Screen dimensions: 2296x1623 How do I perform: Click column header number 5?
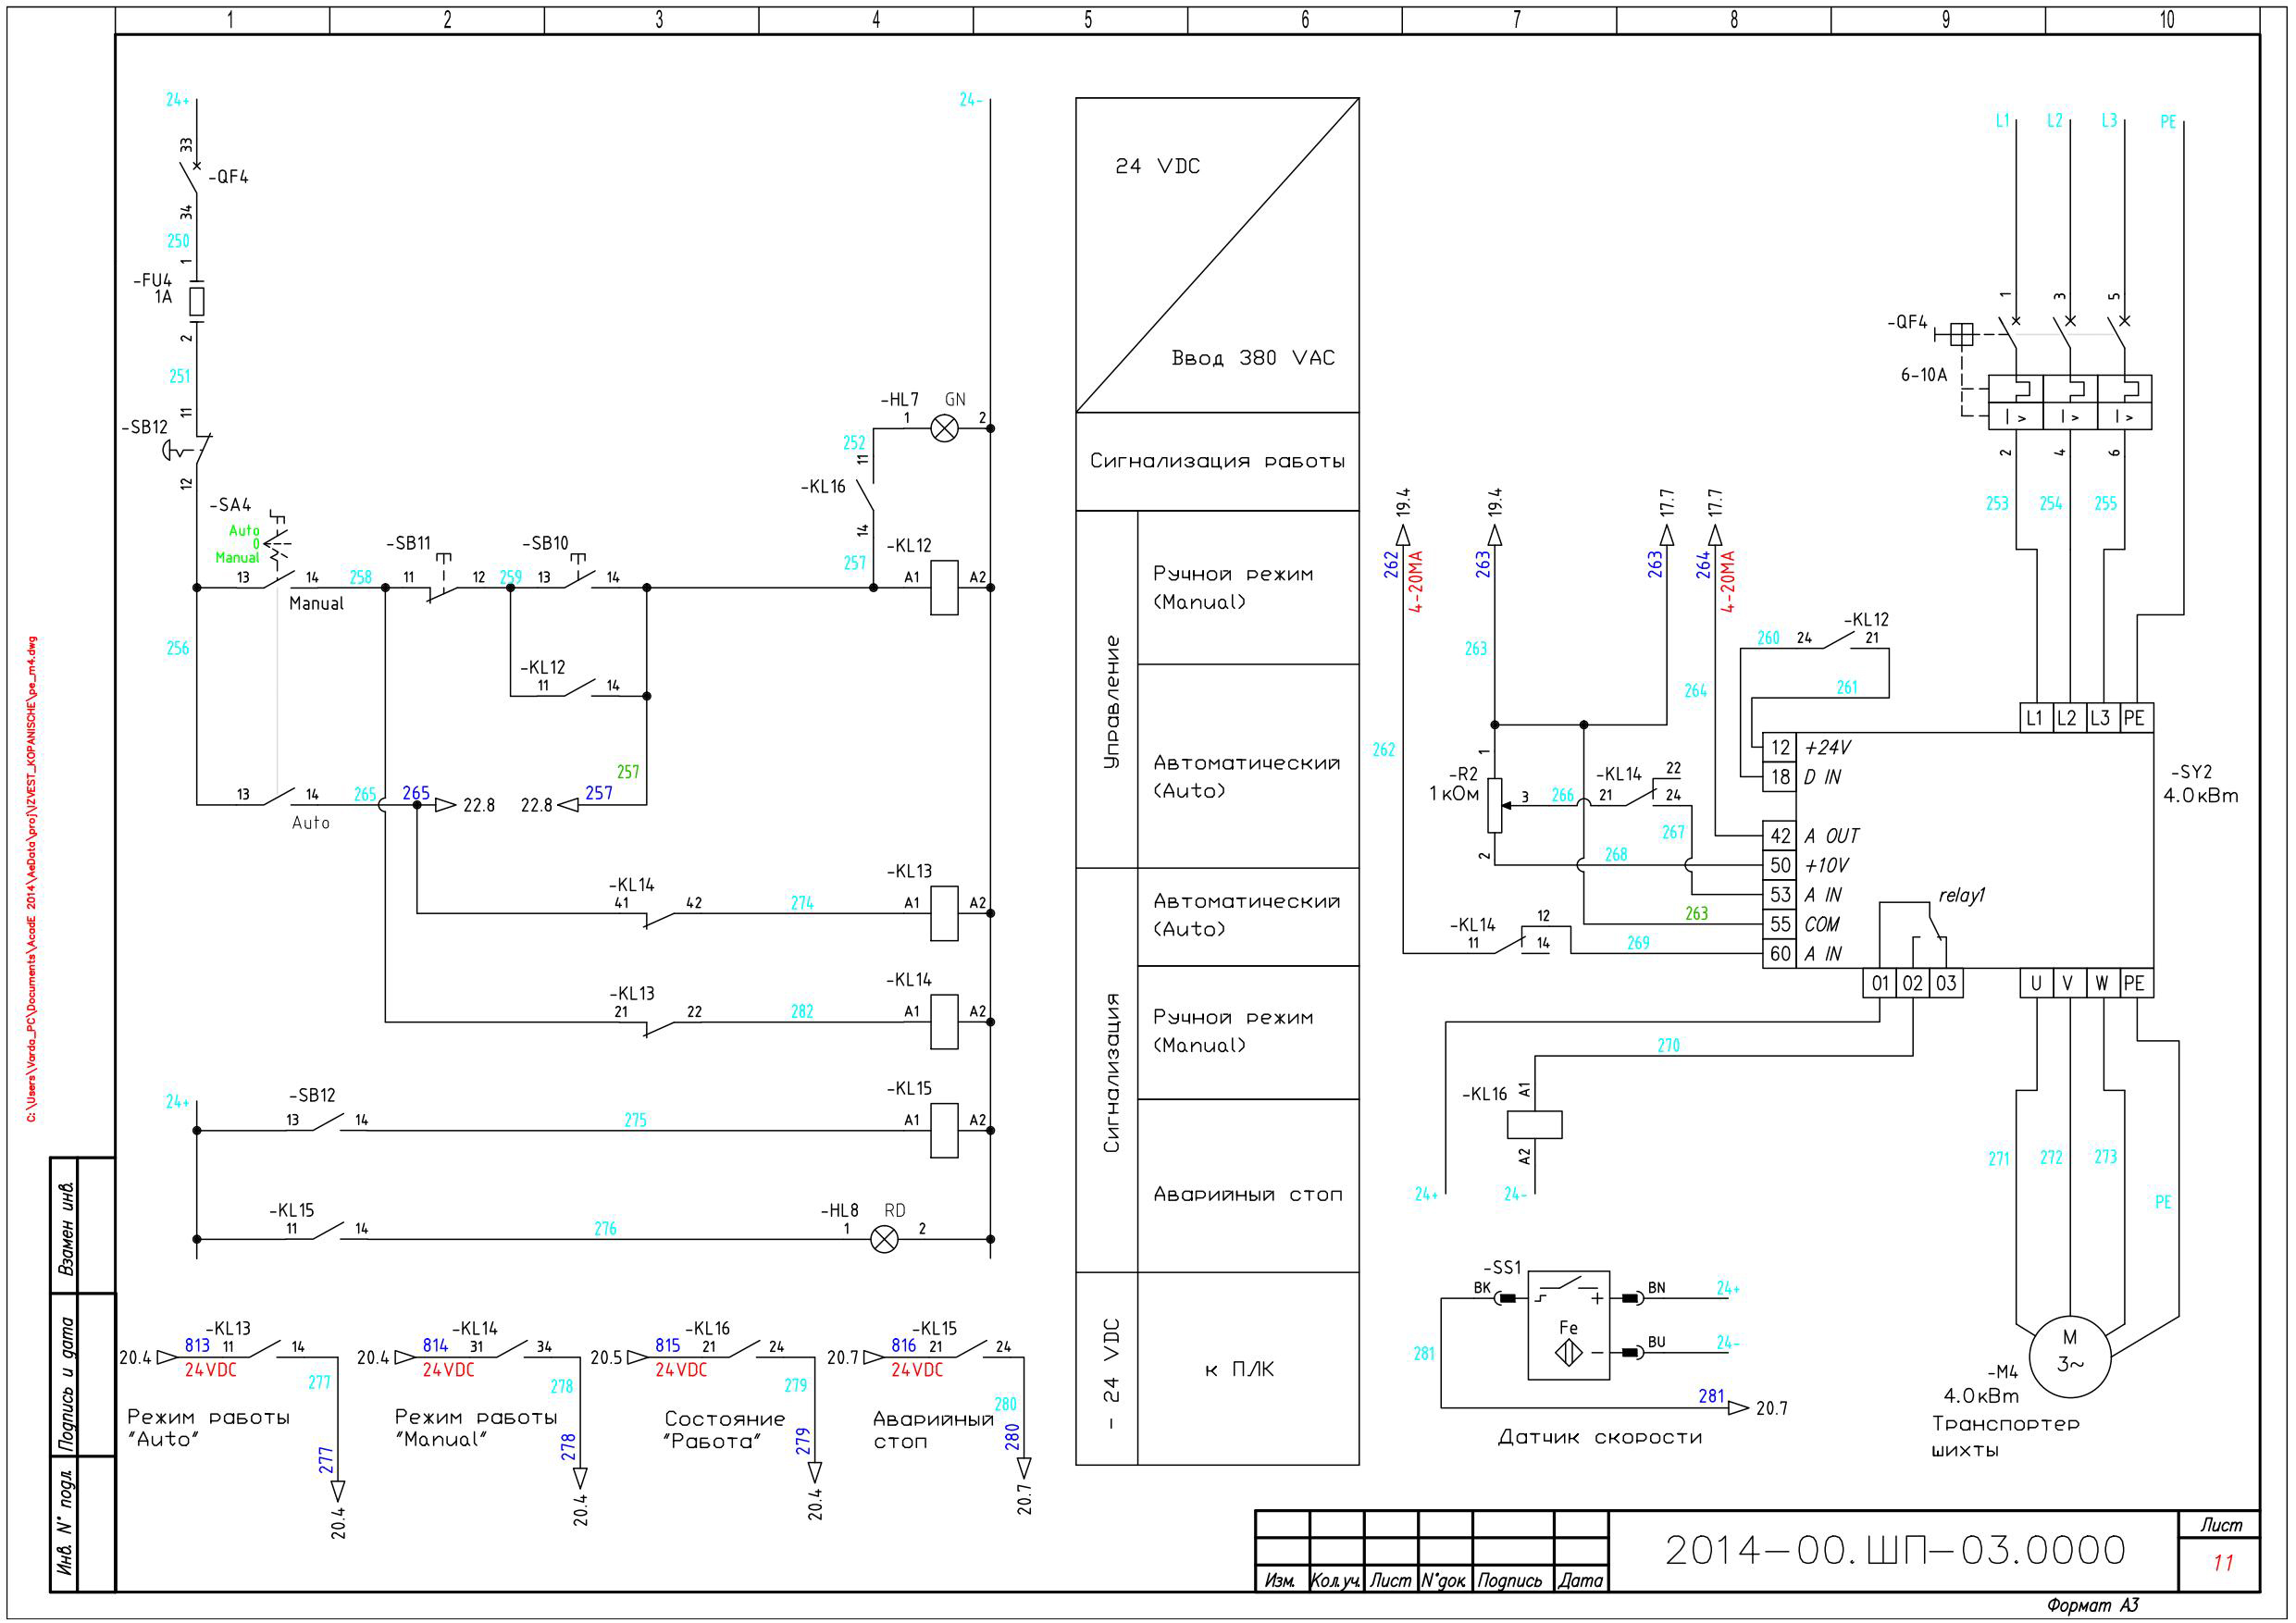(x=1087, y=19)
